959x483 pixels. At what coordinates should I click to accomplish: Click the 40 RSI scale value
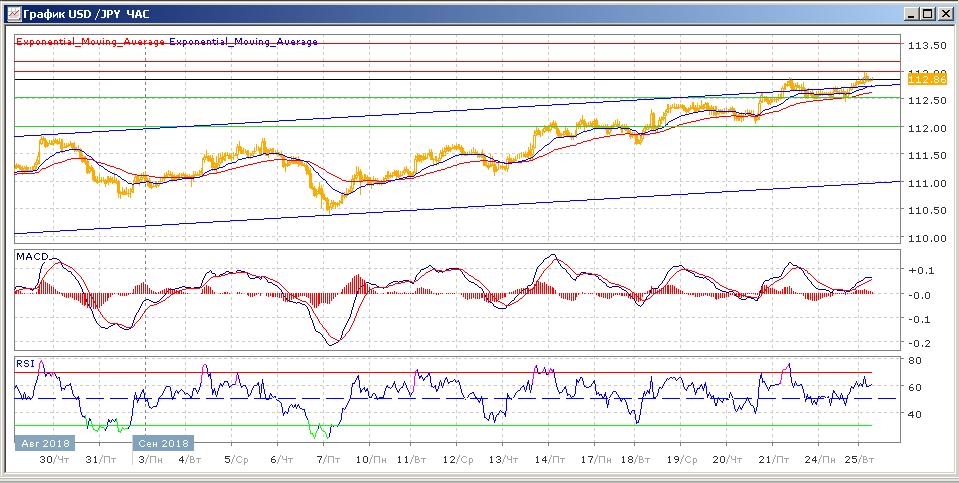(916, 414)
